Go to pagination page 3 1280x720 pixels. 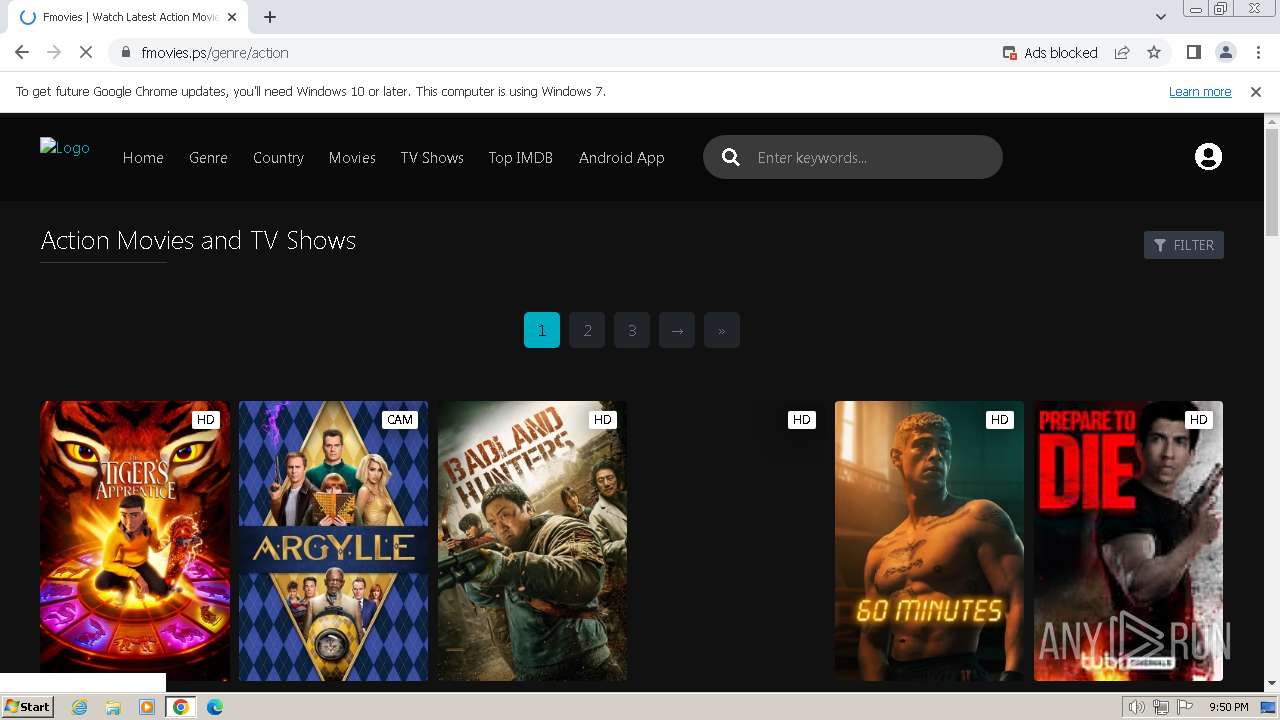point(632,330)
